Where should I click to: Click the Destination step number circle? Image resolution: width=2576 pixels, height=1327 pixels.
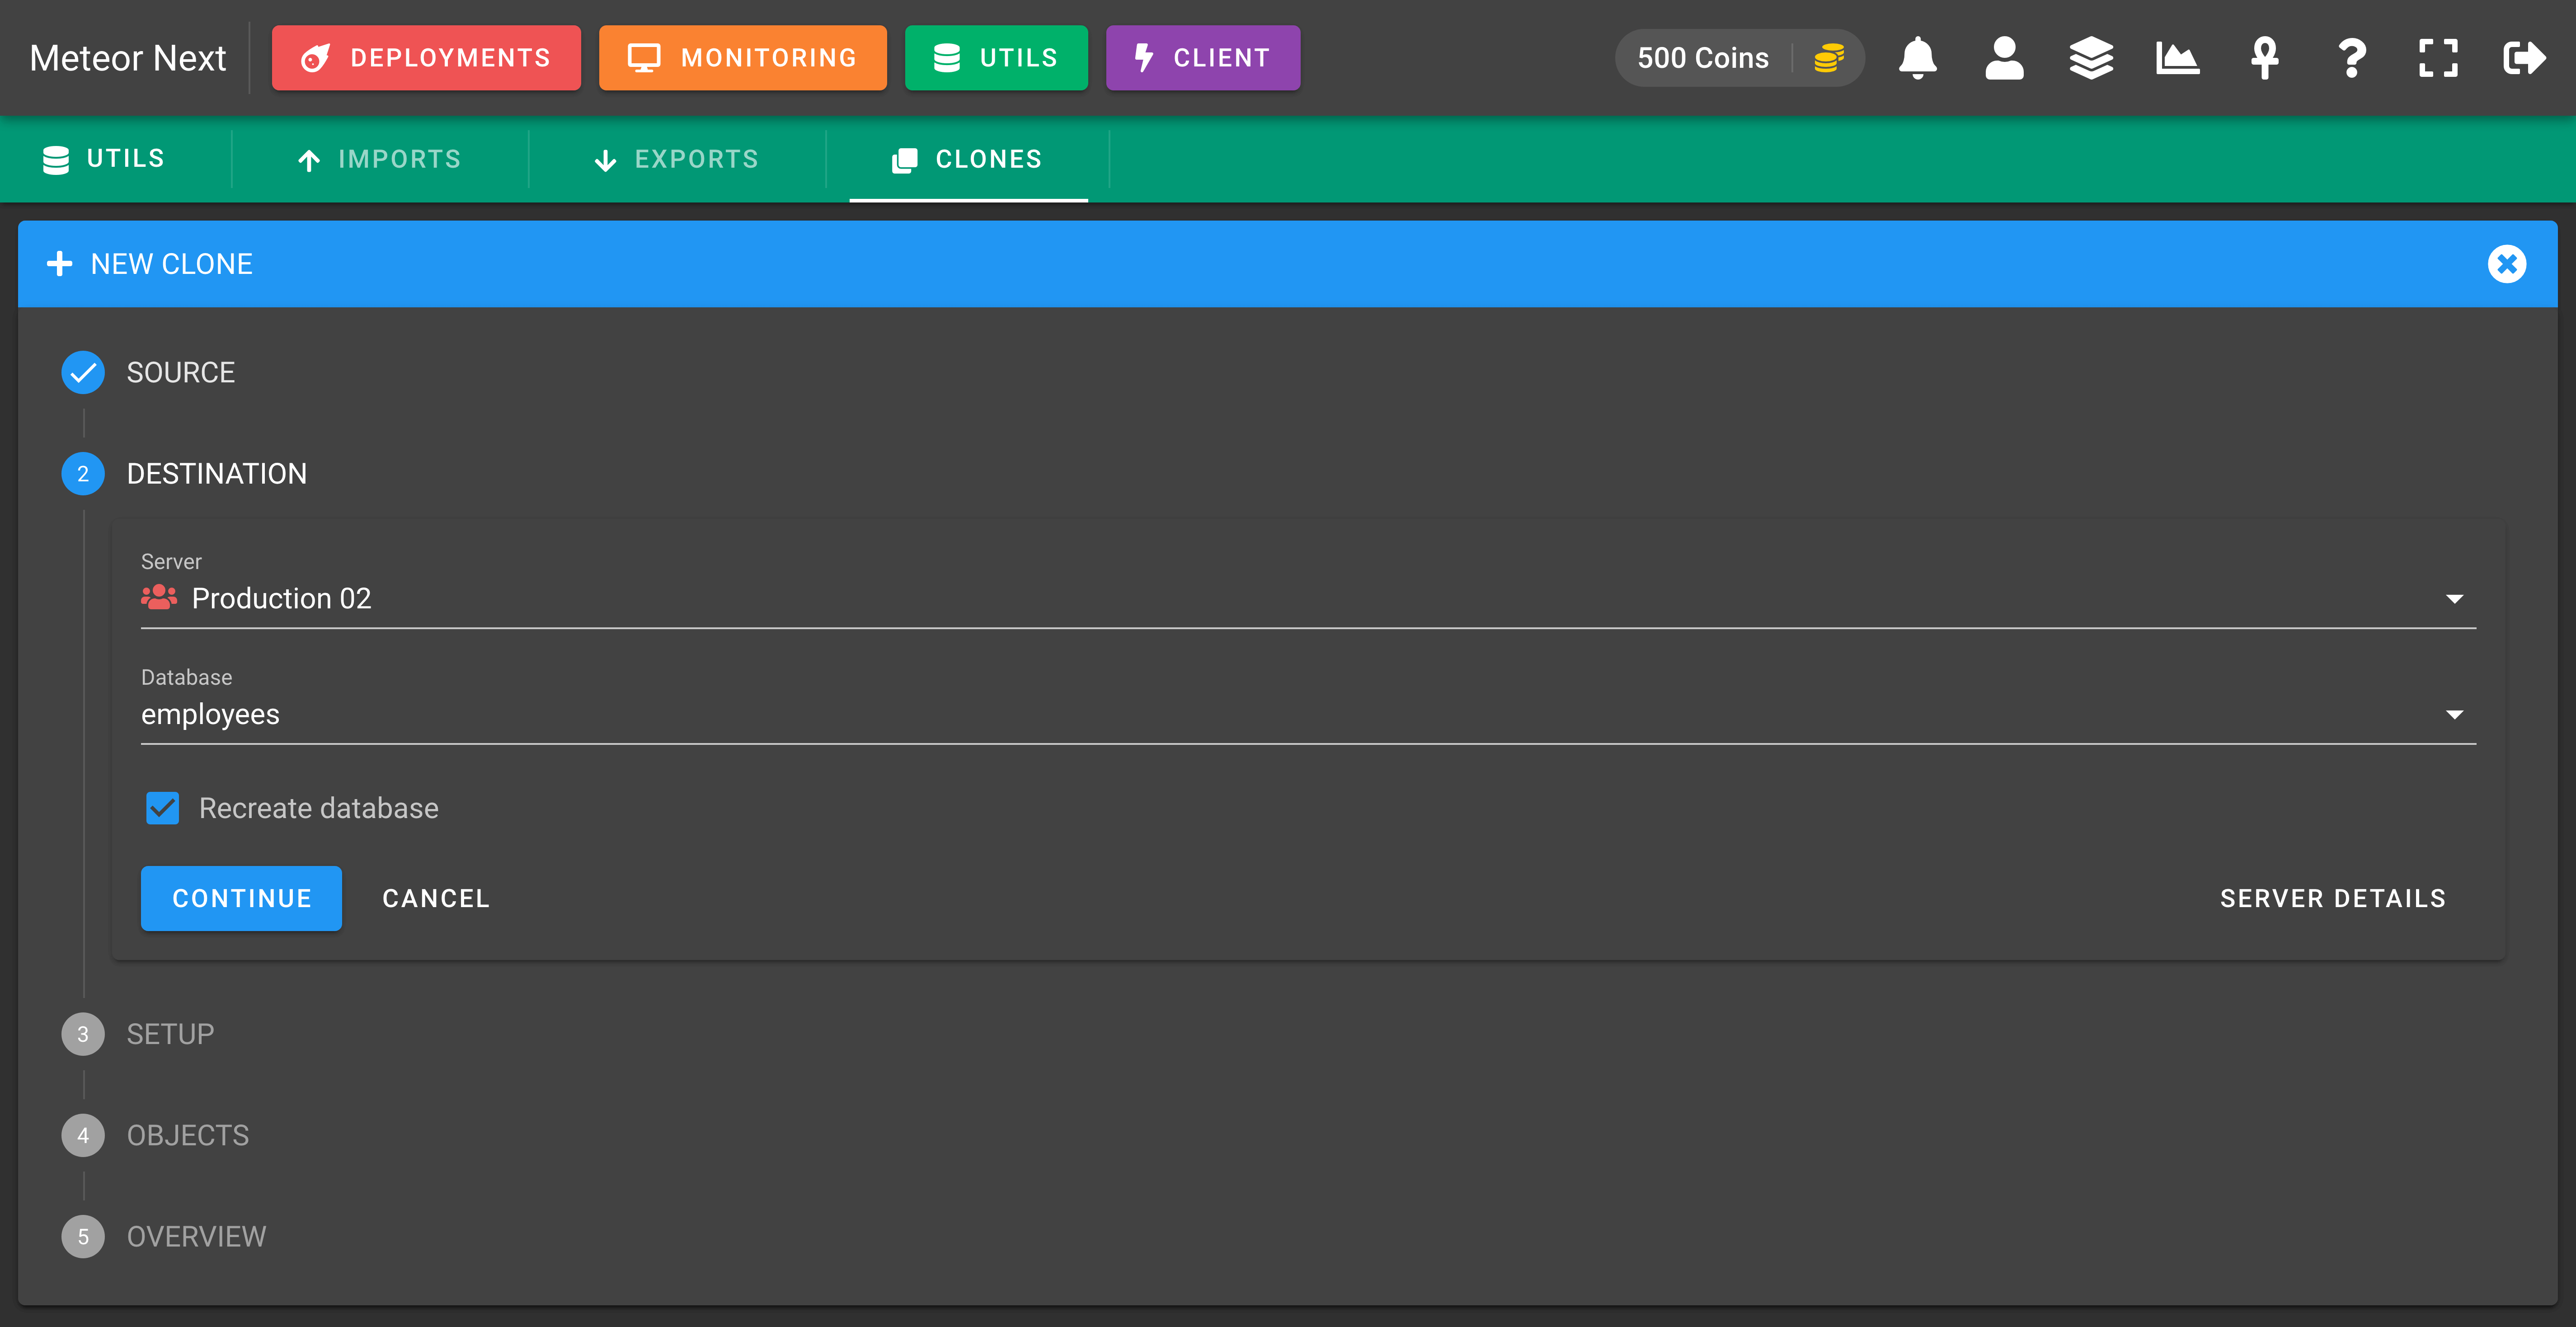click(83, 474)
